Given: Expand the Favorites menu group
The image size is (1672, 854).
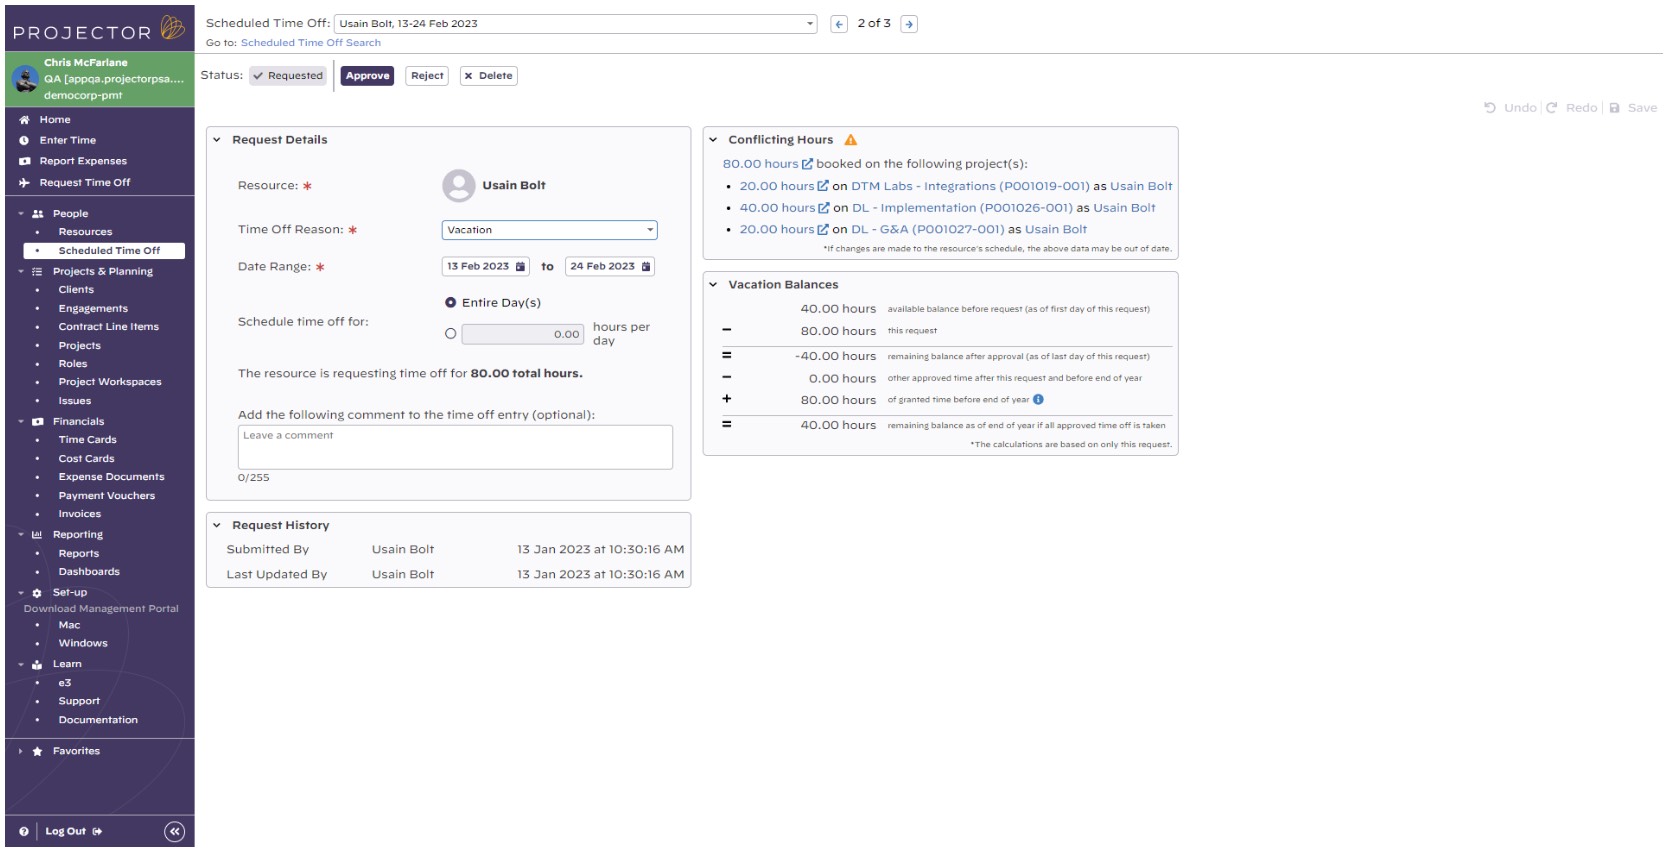Looking at the screenshot, I should pos(21,752).
